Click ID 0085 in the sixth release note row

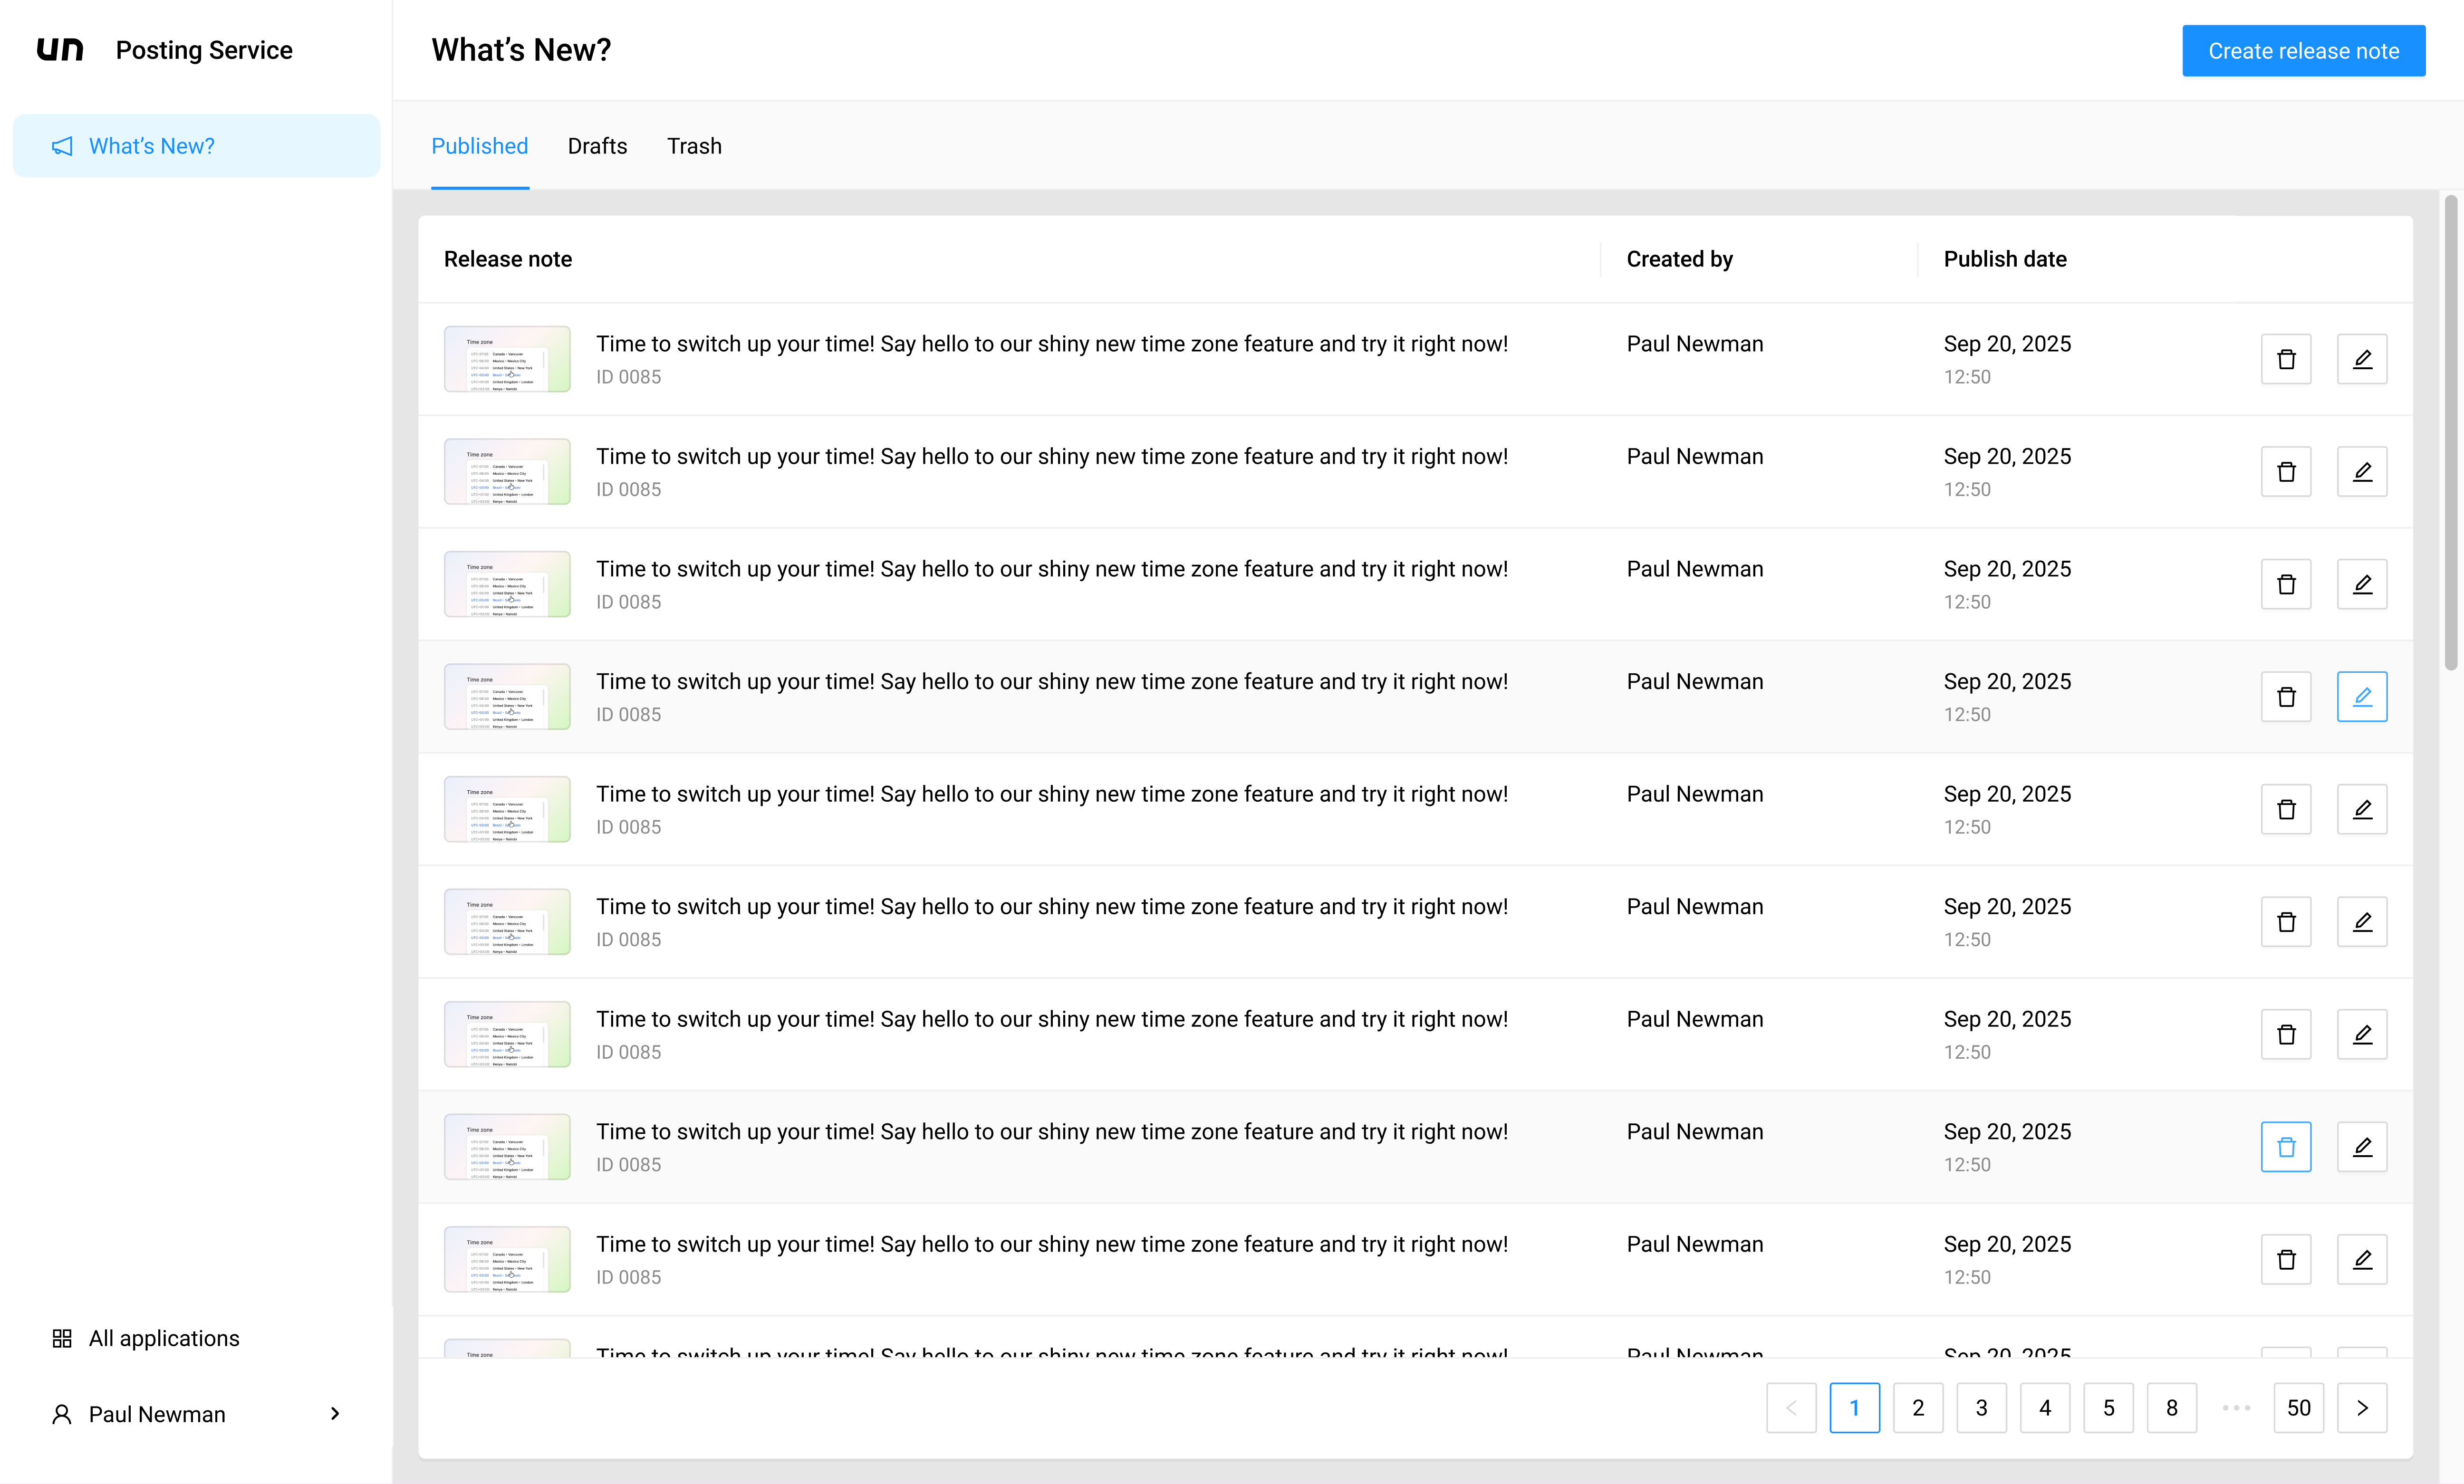pos(628,939)
